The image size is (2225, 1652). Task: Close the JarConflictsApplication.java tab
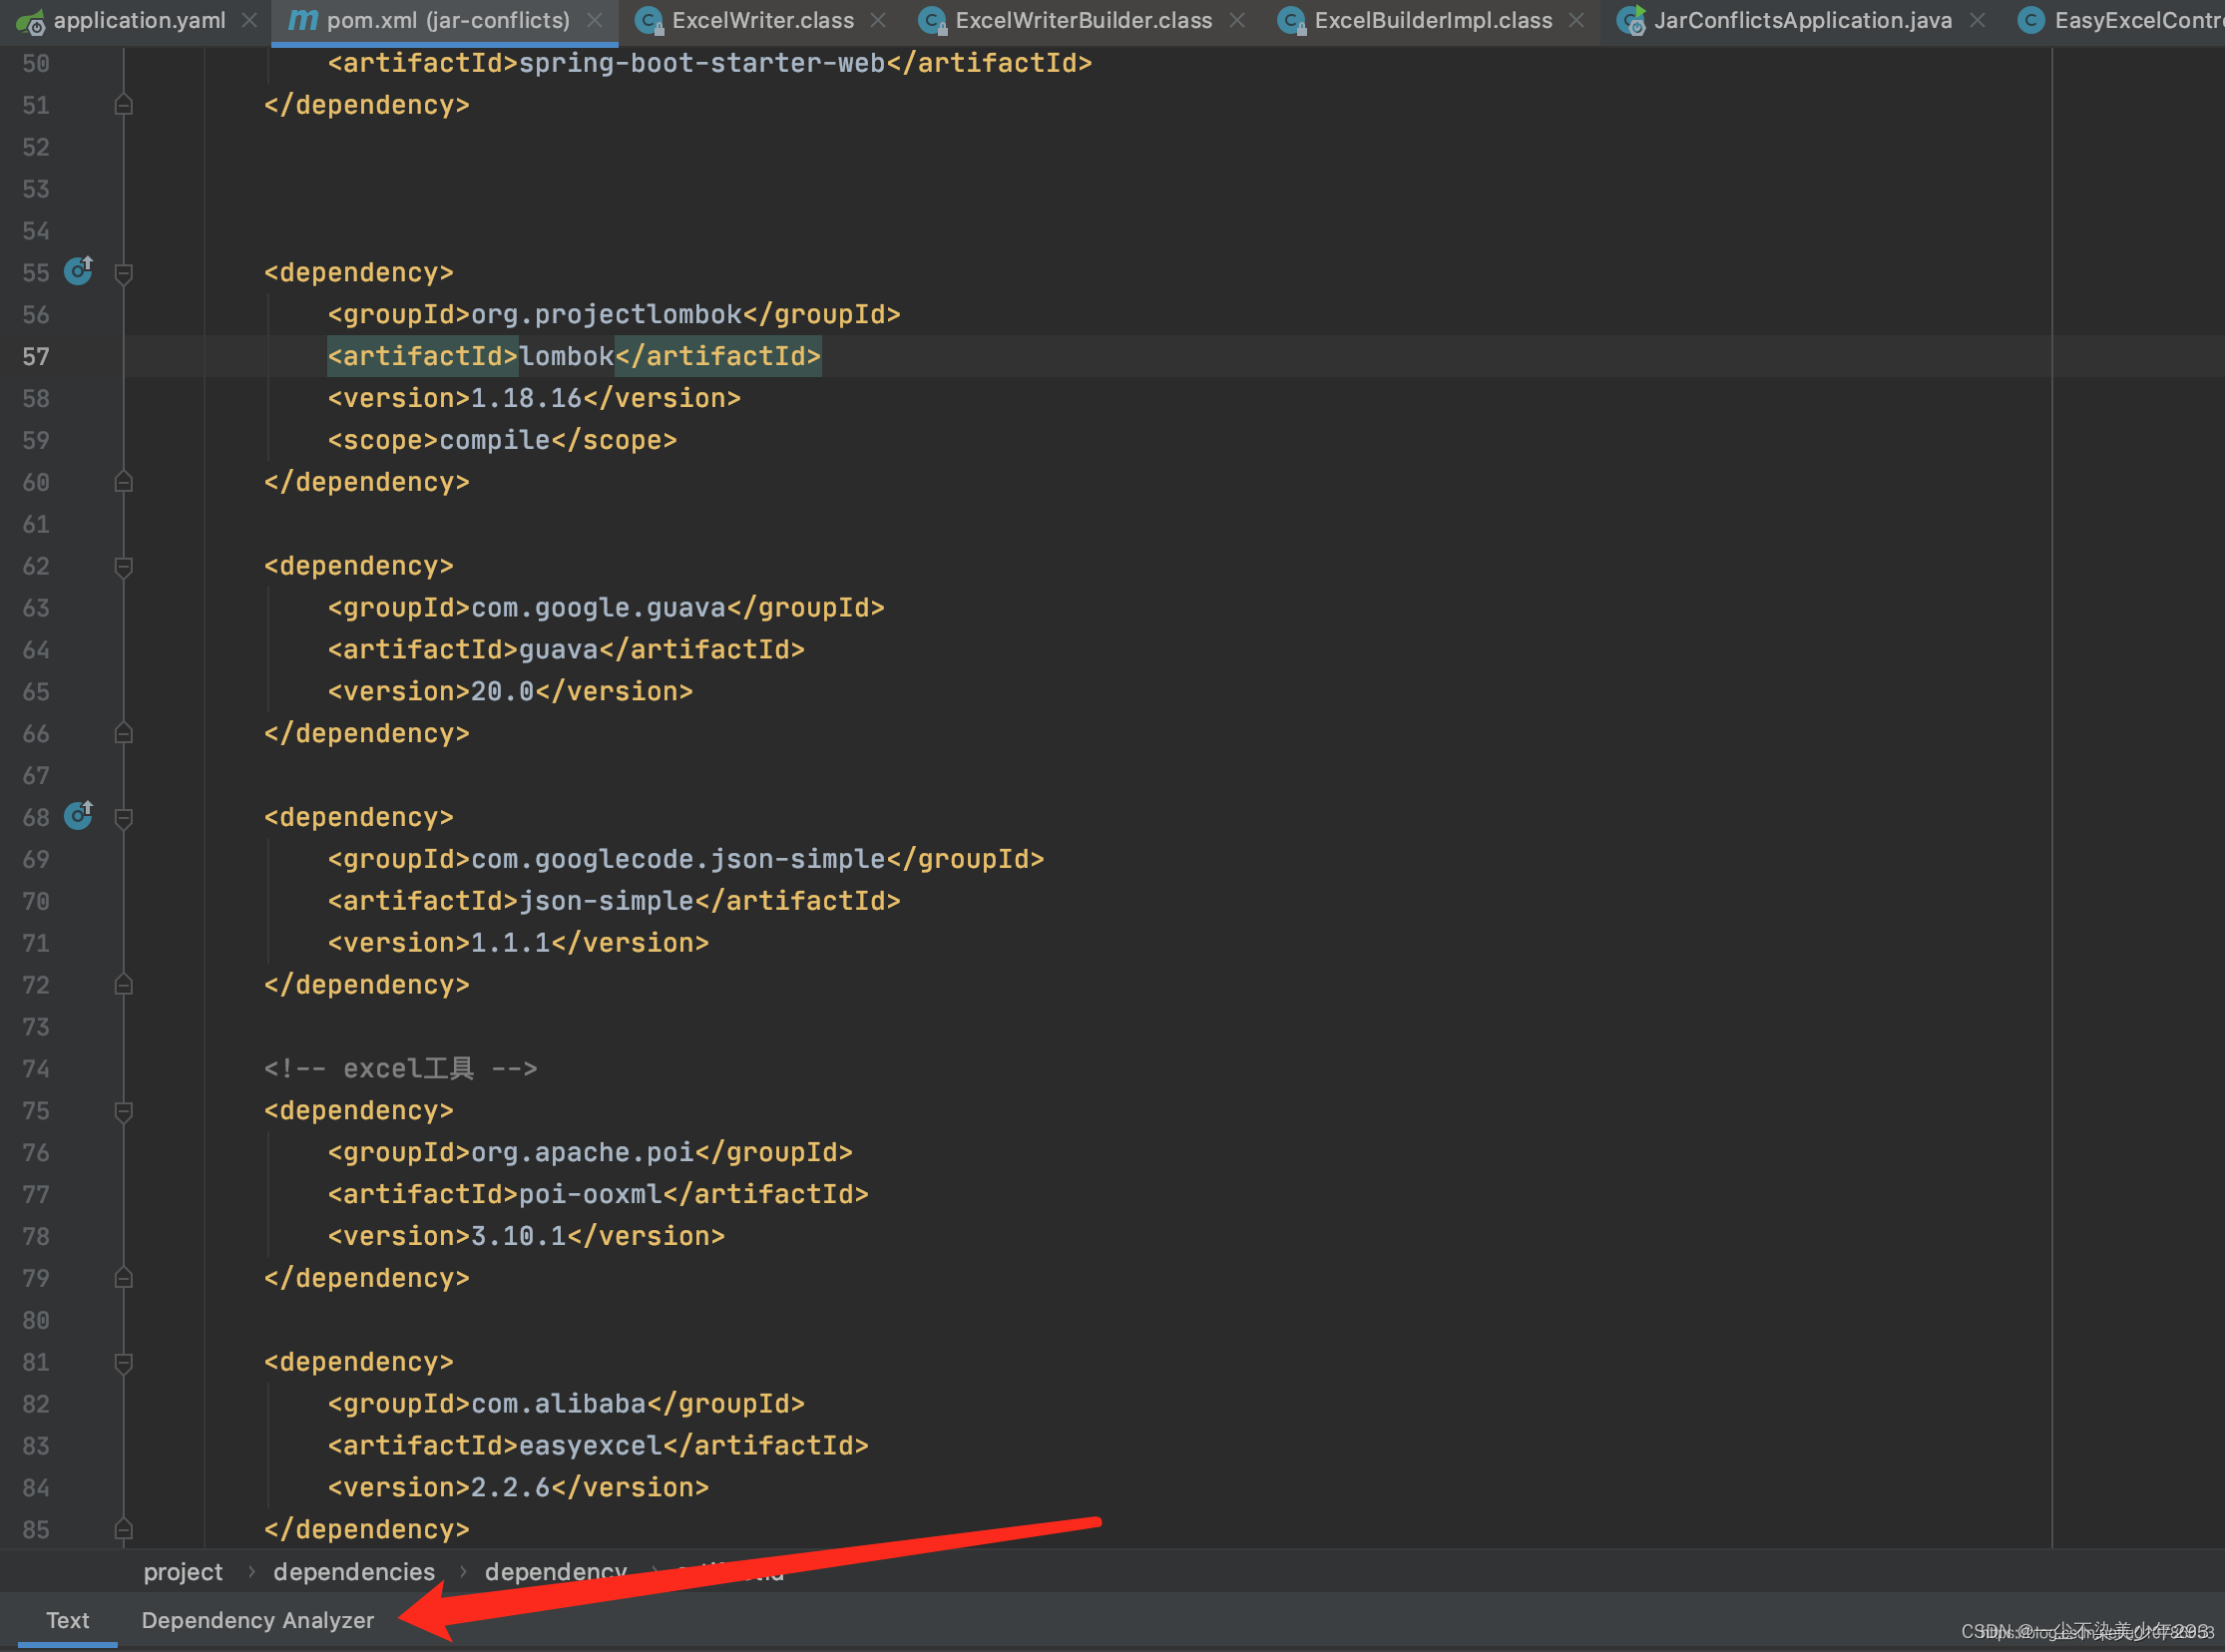1977,20
